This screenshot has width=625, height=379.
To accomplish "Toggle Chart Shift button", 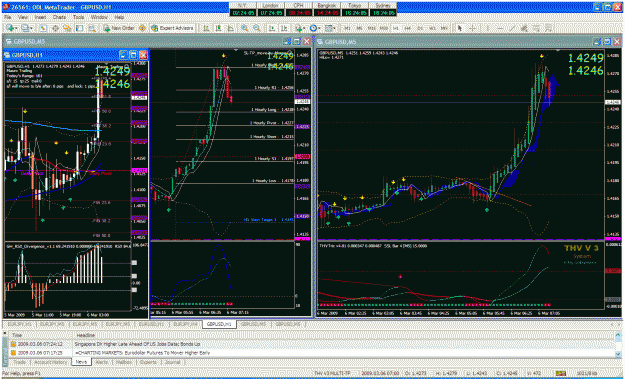I will [x=284, y=28].
